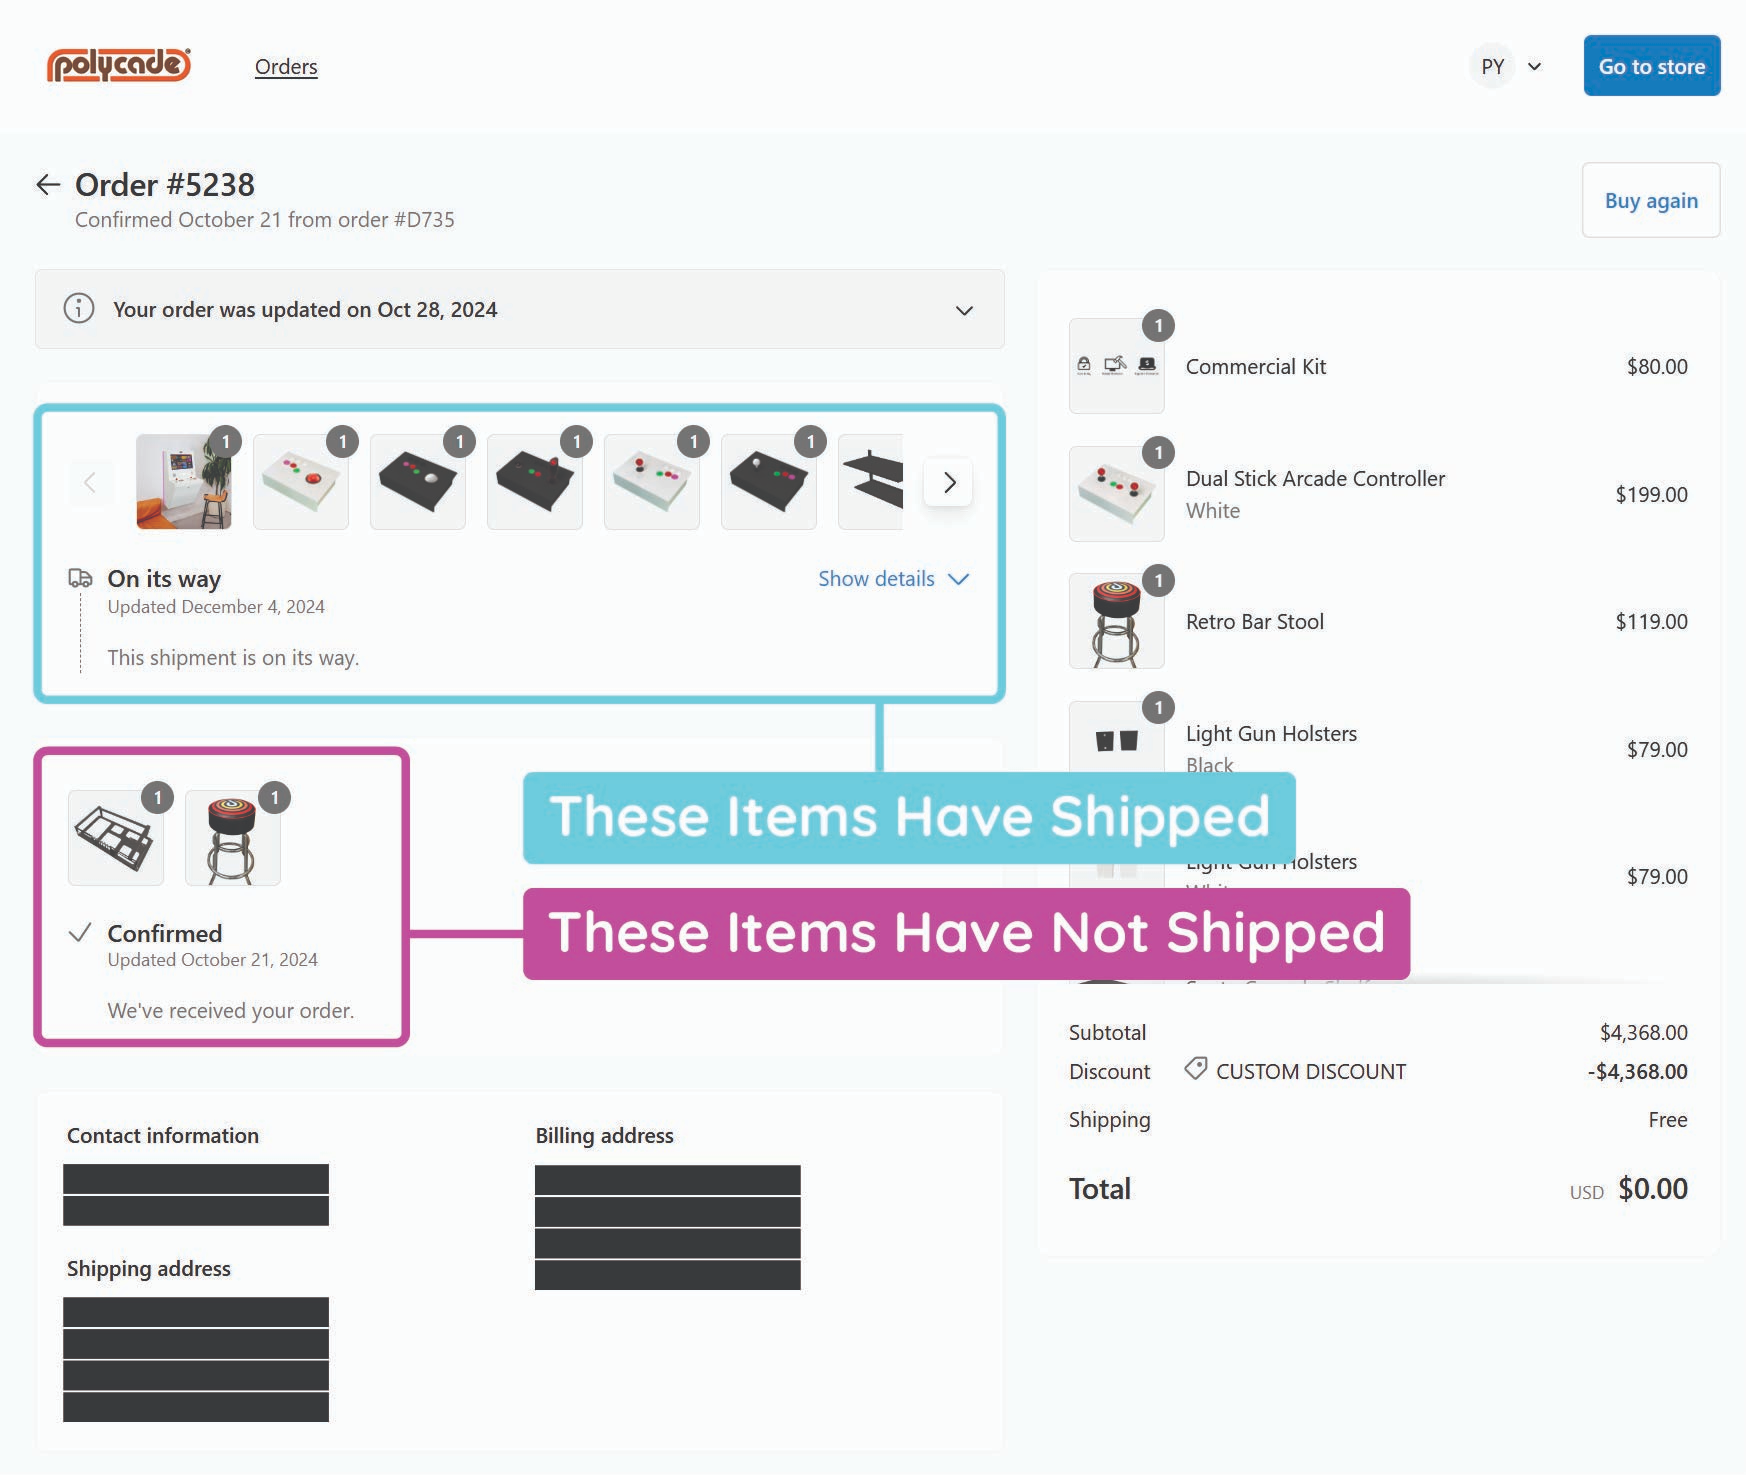The height and width of the screenshot is (1475, 1746).
Task: Expand Show details for the shipment
Action: click(x=892, y=579)
